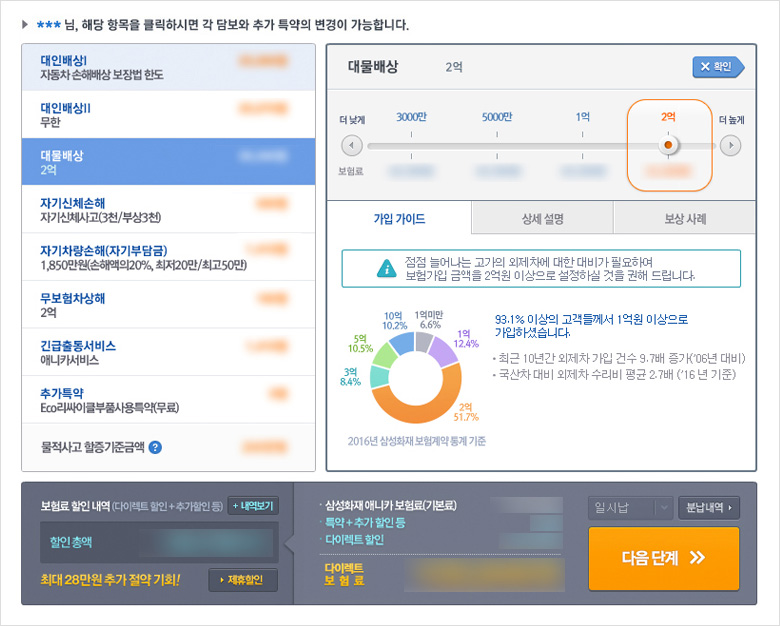780x626 pixels.
Task: Open the 일시납 payment method dropdown
Action: point(630,508)
